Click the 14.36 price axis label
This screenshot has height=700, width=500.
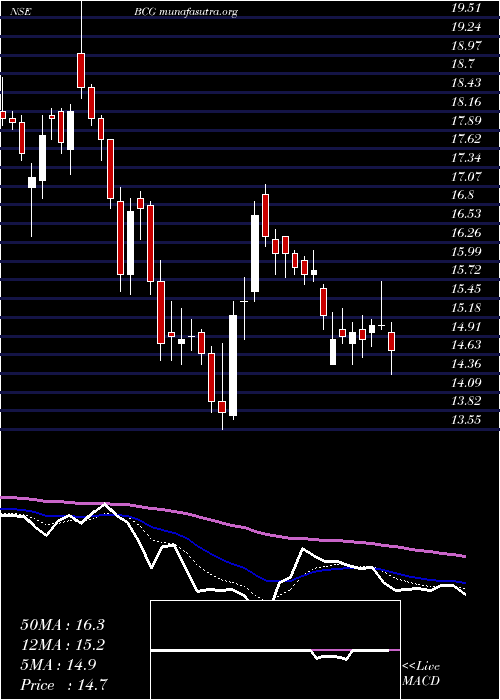point(467,363)
